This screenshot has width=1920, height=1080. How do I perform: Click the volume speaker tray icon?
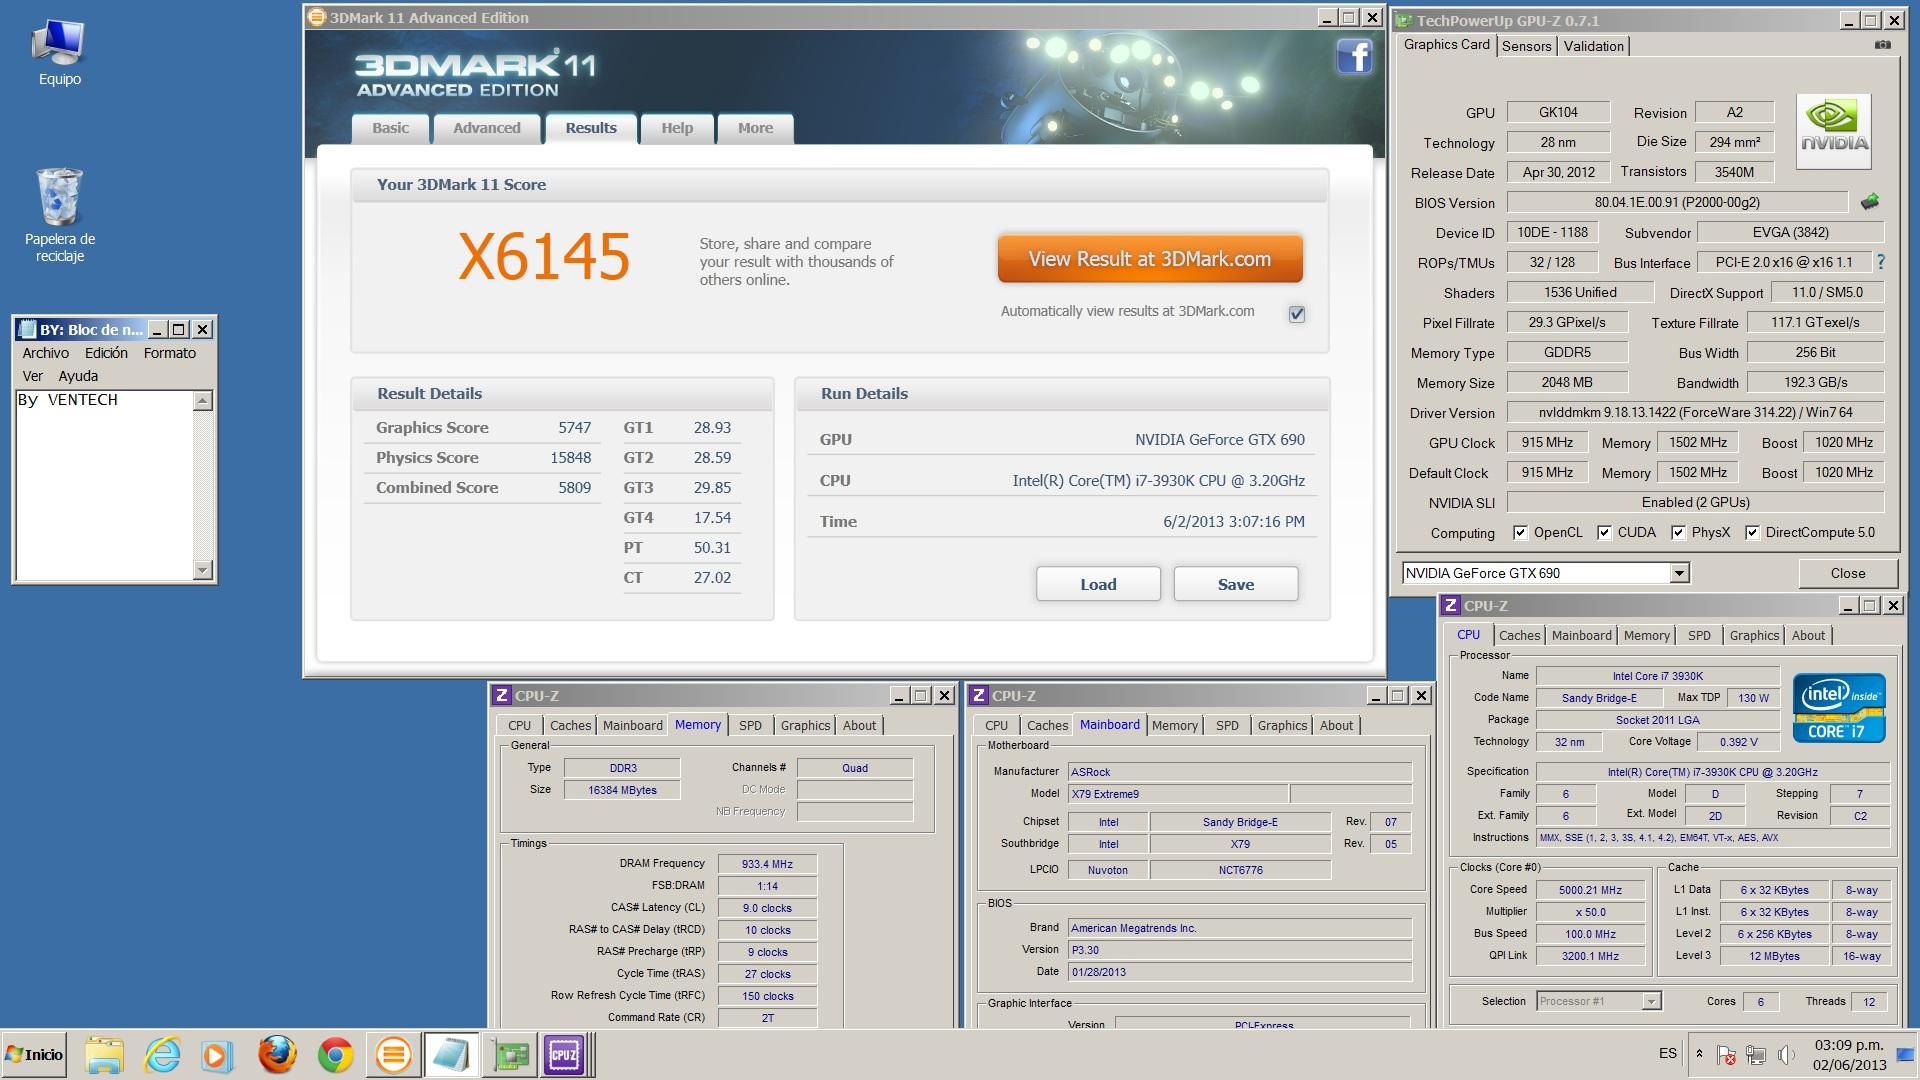(x=1787, y=1054)
